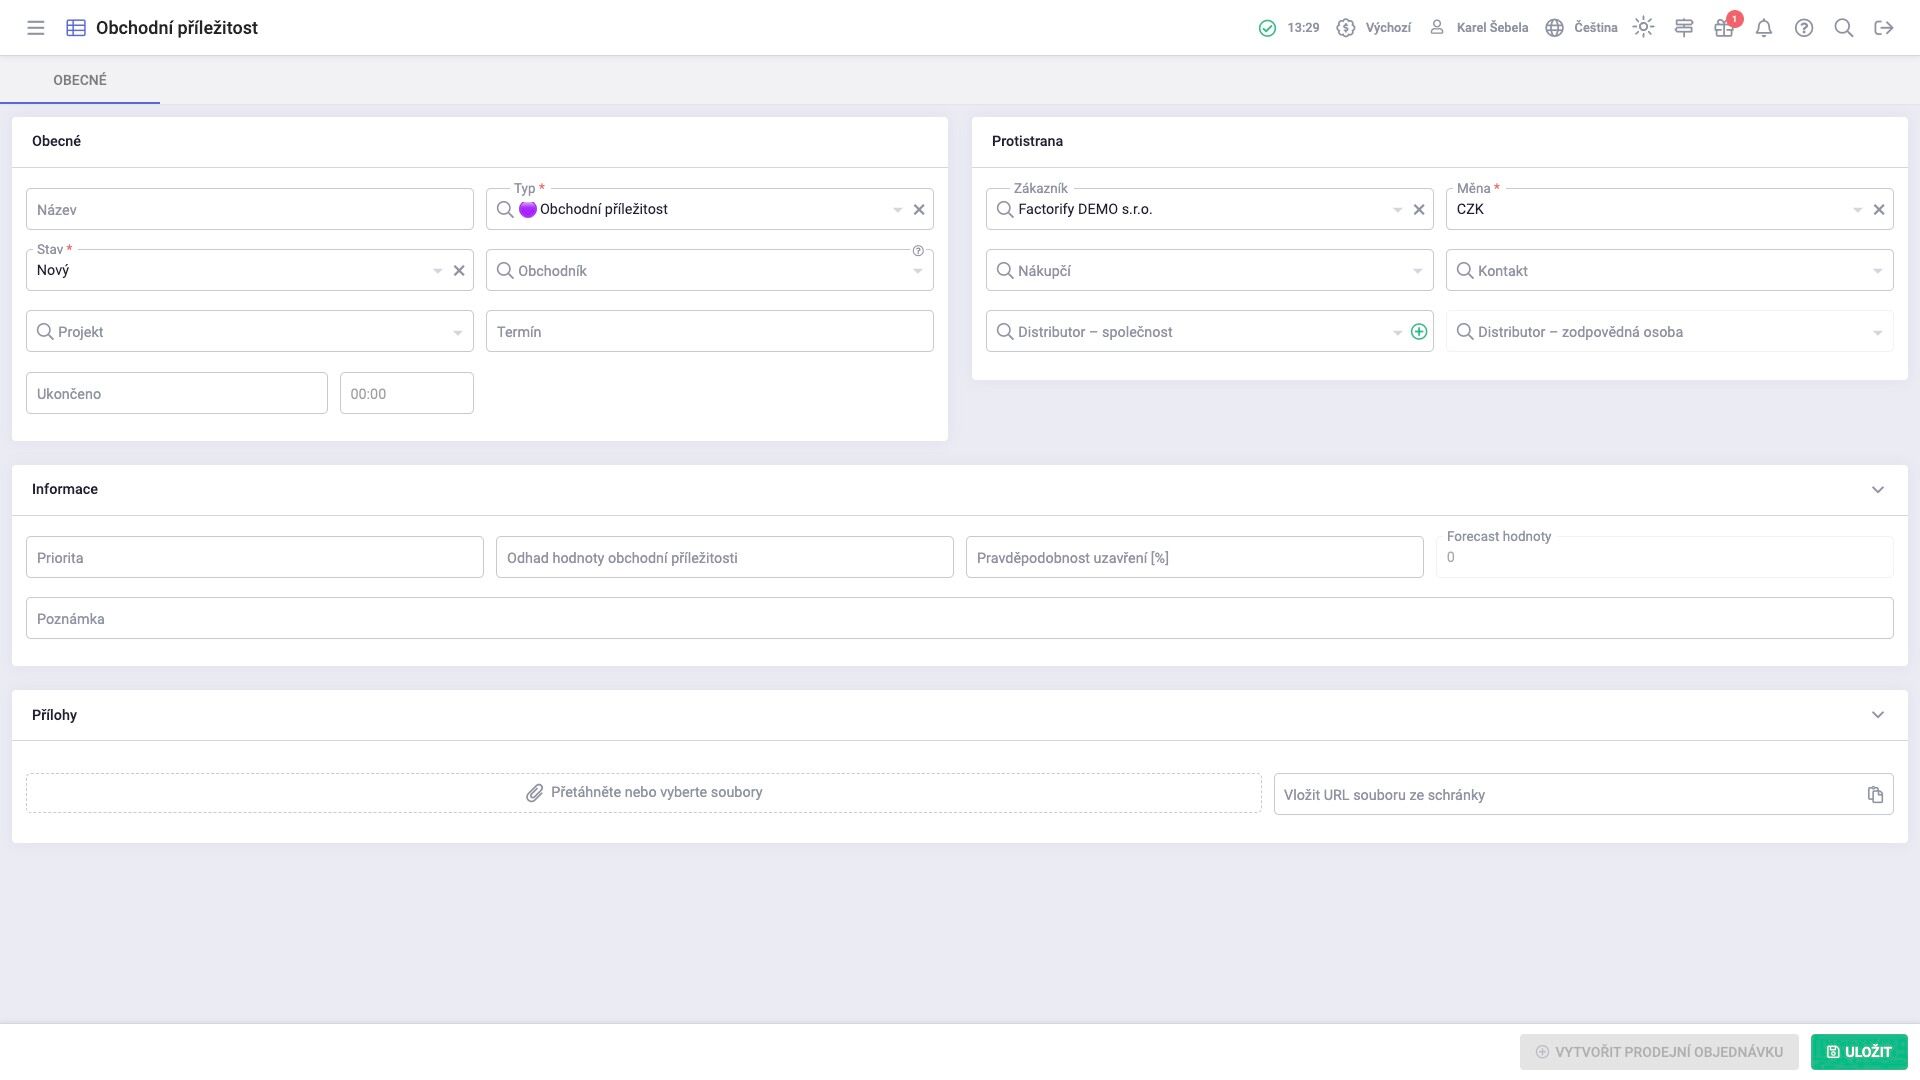
Task: Click the attachment drop area to select files
Action: (644, 793)
